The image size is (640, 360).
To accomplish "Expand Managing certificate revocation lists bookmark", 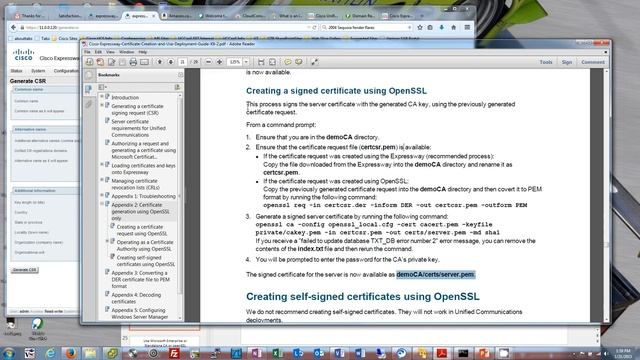I will [102, 180].
